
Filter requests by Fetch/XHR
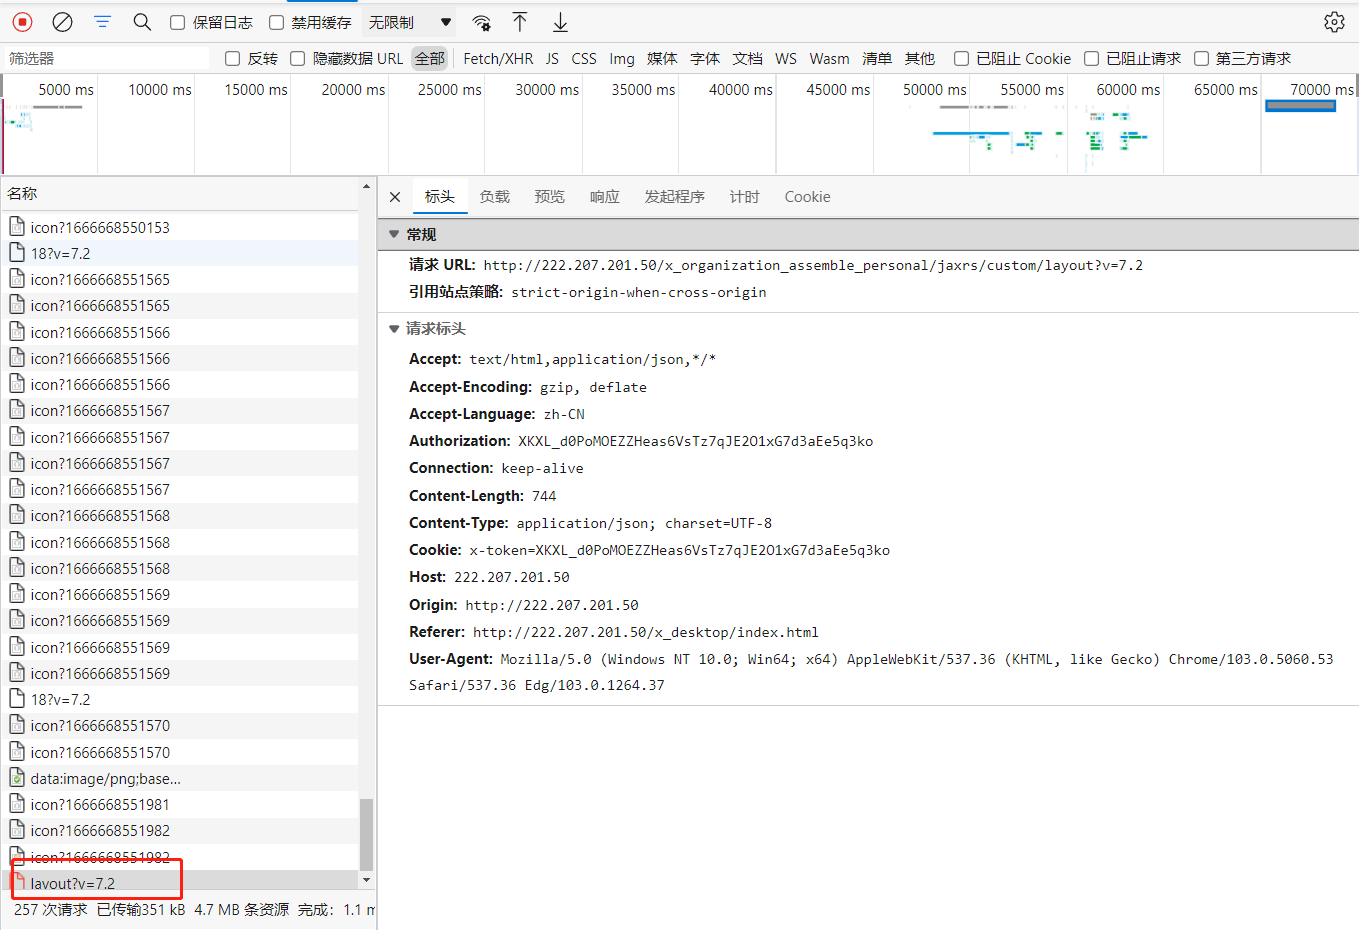[x=498, y=59]
